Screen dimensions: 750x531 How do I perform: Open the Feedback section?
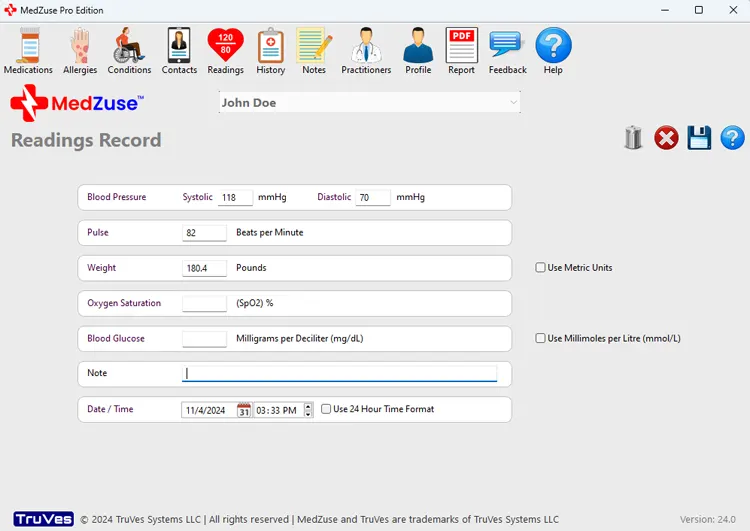coord(507,50)
